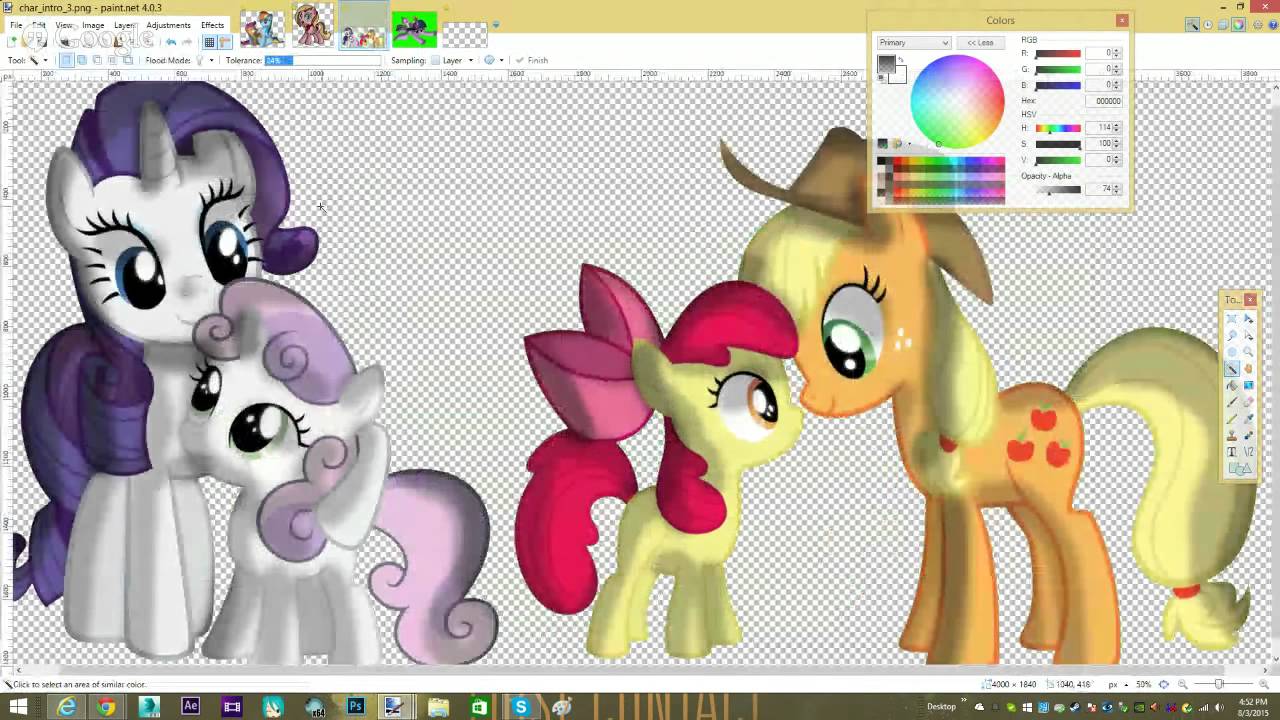1280x720 pixels.
Task: Select the Shapes tool in Tools window
Action: 1240,469
